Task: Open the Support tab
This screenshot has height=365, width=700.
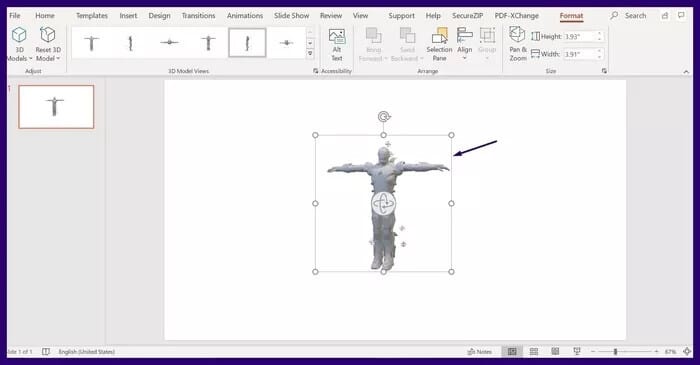Action: point(401,16)
